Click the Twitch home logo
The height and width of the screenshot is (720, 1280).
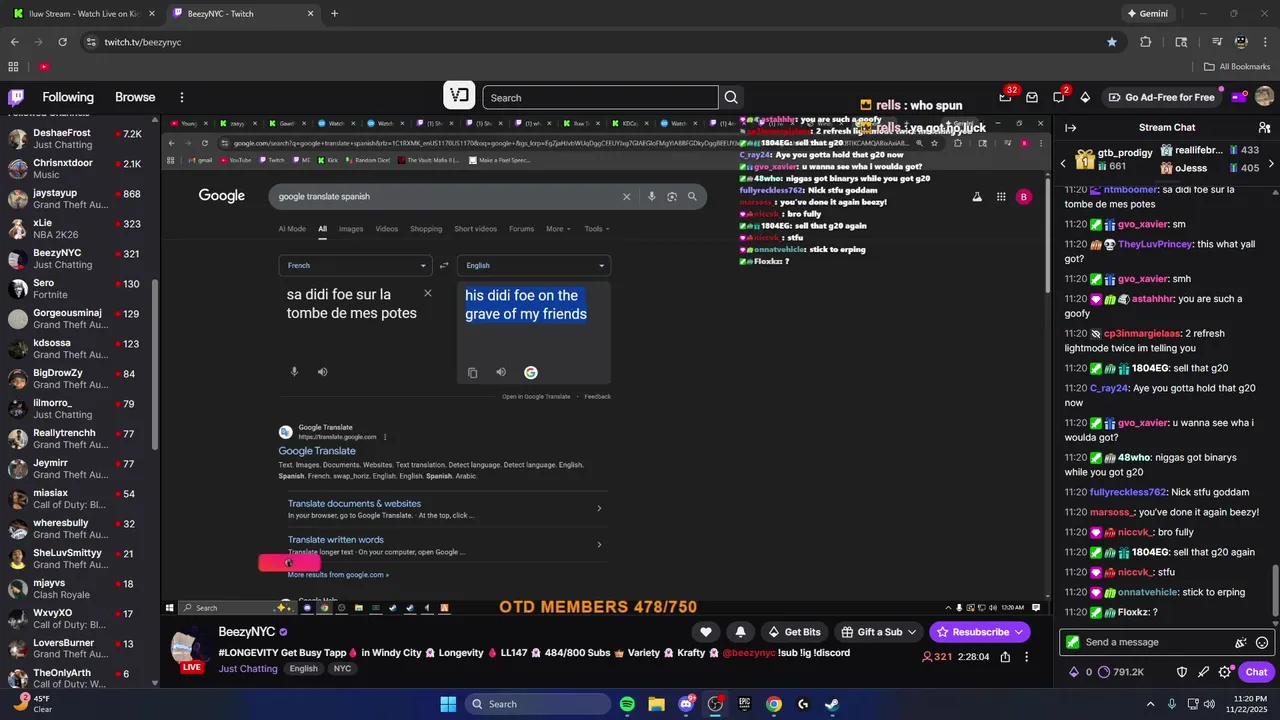click(16, 97)
